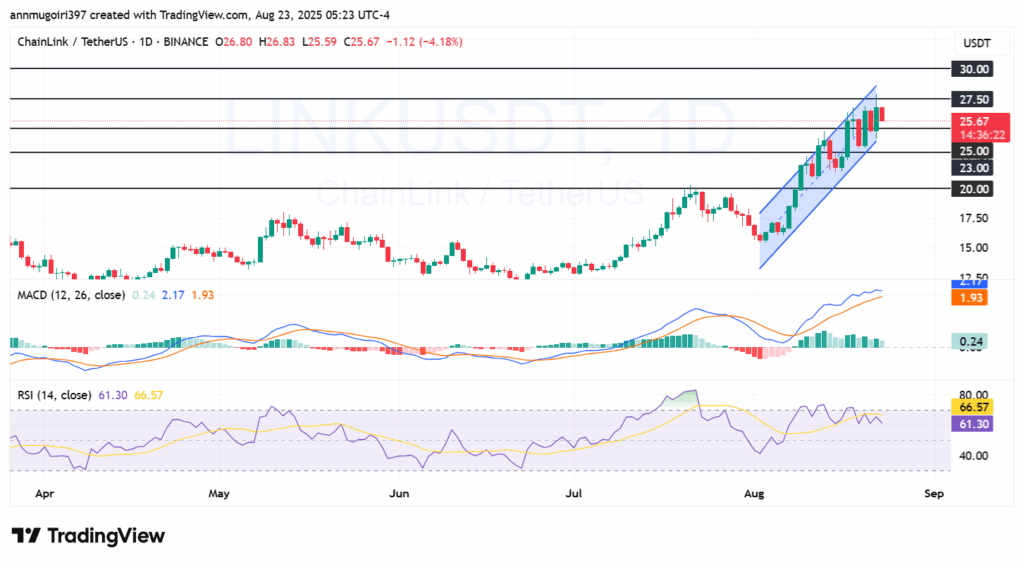Screen dimensions: 1024x565
Task: Click the Apr label on time axis
Action: pyautogui.click(x=44, y=494)
